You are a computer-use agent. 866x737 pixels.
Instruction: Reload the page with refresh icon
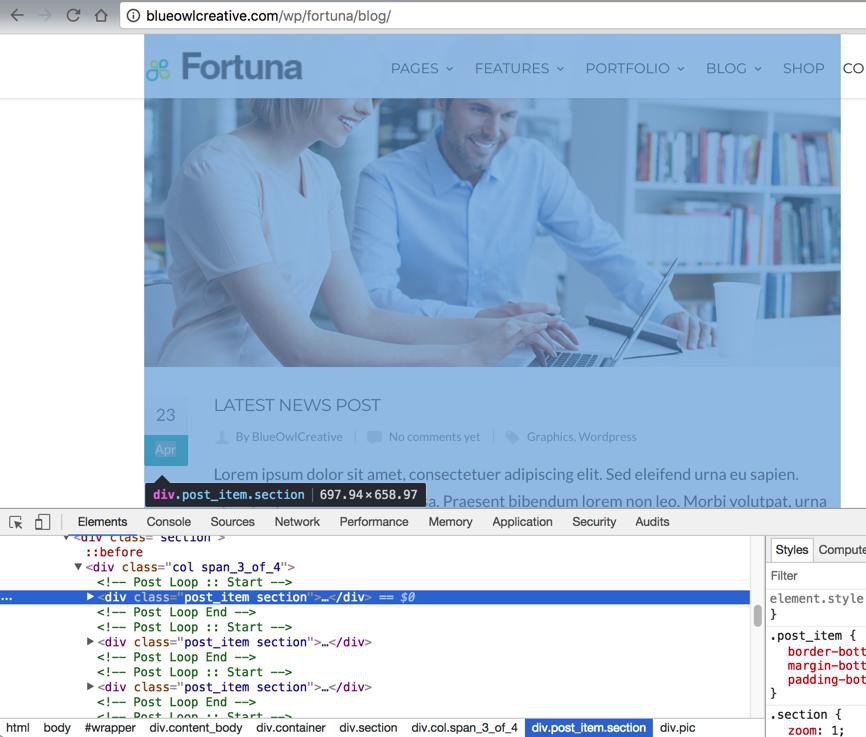(x=73, y=15)
